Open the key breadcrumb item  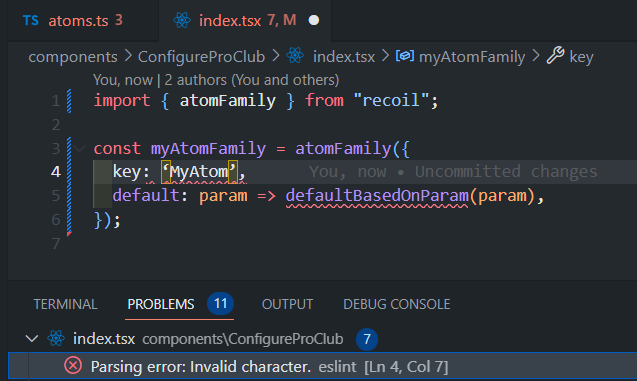(581, 57)
